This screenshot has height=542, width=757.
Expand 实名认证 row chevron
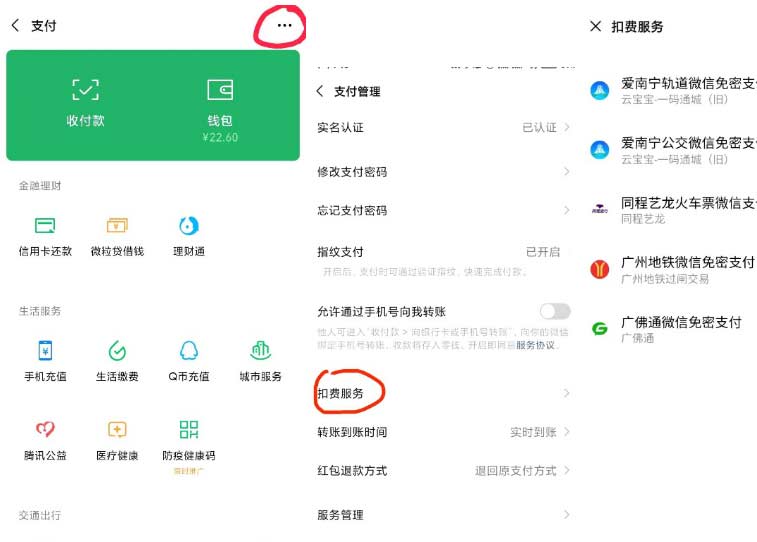pos(567,127)
